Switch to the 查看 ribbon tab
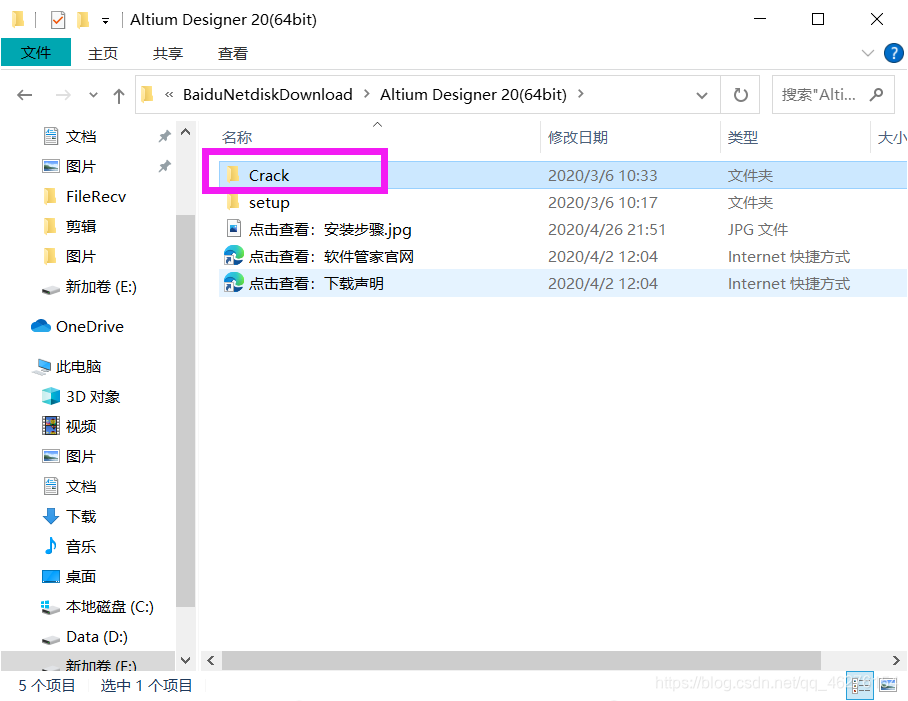Image resolution: width=908 pixels, height=701 pixels. [232, 53]
